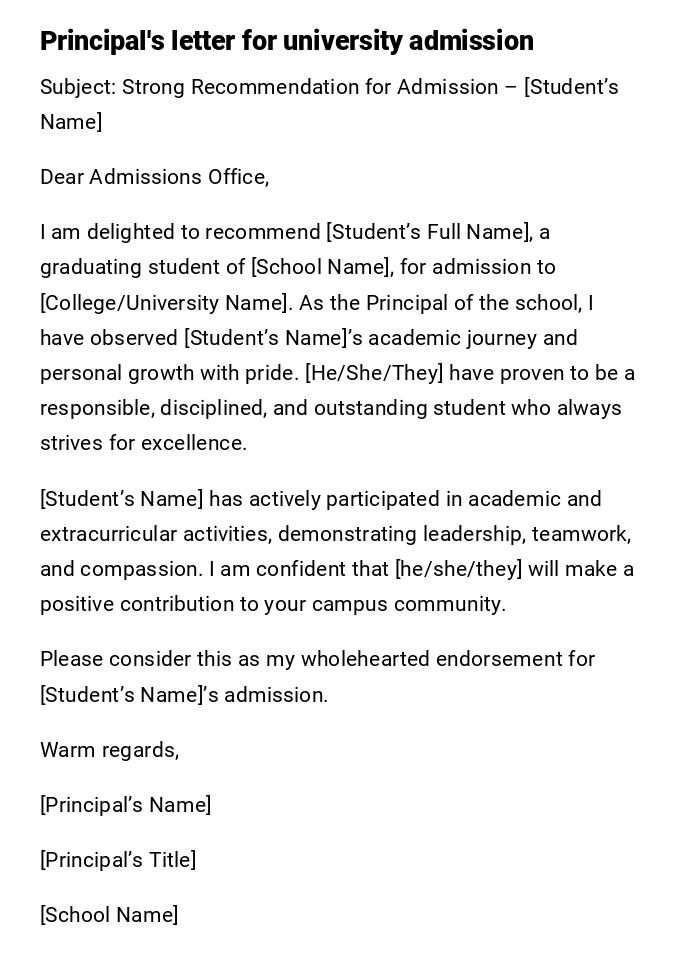
Task: Click the word "excellence" in first paragraph
Action: tap(194, 443)
